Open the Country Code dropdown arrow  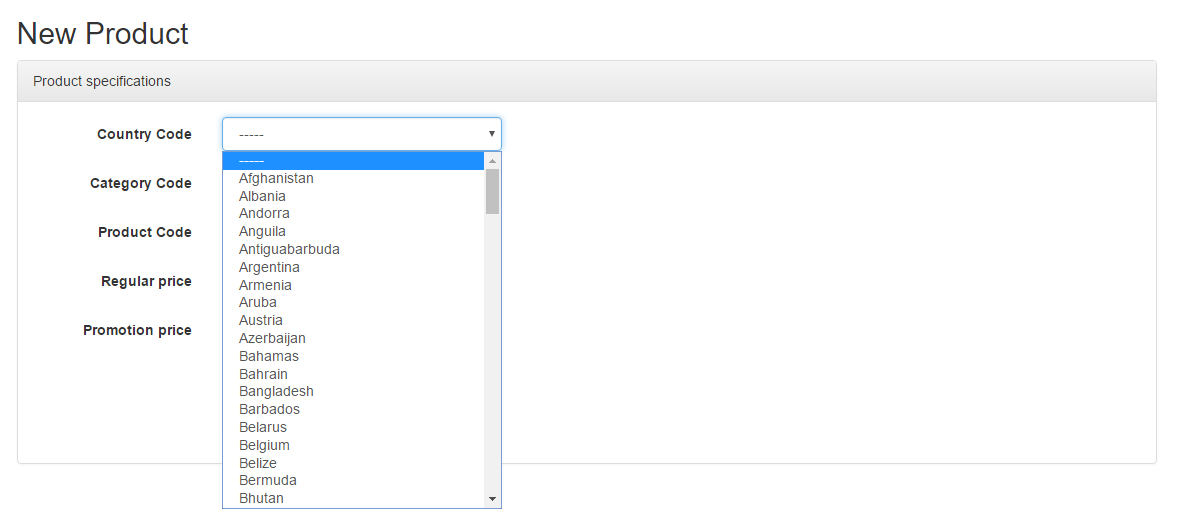tap(492, 134)
